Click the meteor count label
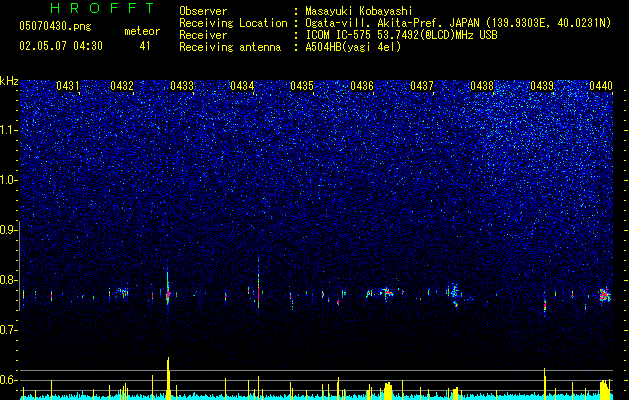The height and width of the screenshot is (400, 629). (142, 31)
